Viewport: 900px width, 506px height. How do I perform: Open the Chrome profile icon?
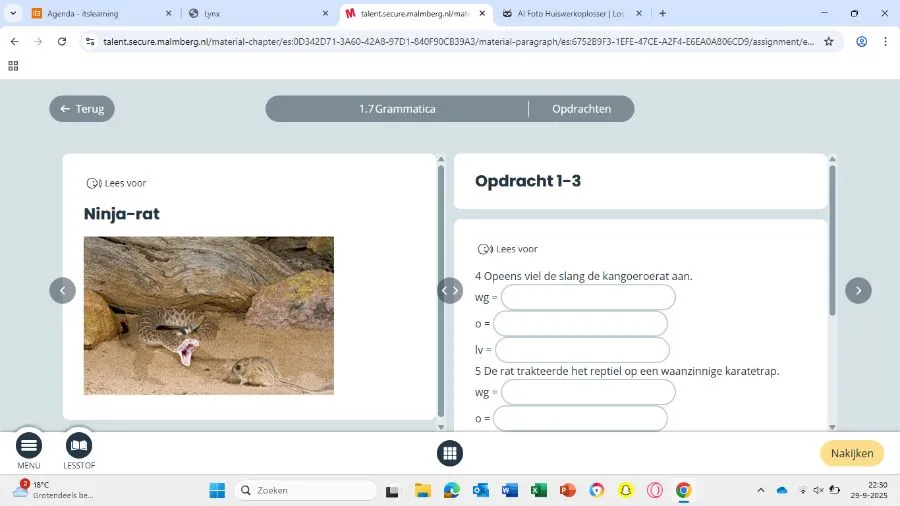tap(862, 41)
